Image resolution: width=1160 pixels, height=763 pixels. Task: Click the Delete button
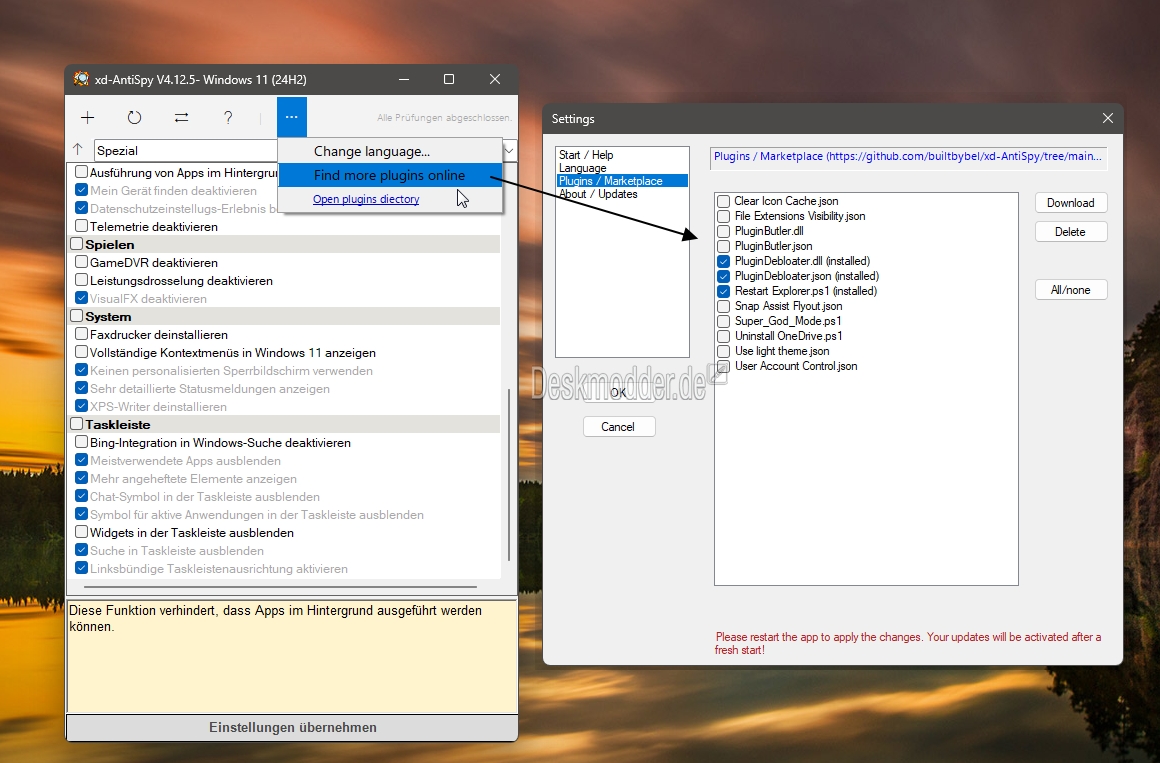point(1070,232)
